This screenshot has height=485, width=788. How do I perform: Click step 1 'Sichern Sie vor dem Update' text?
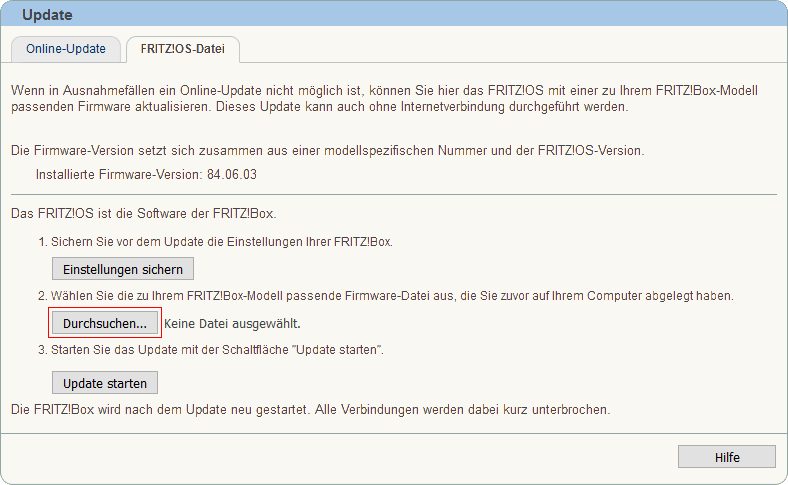coord(222,242)
